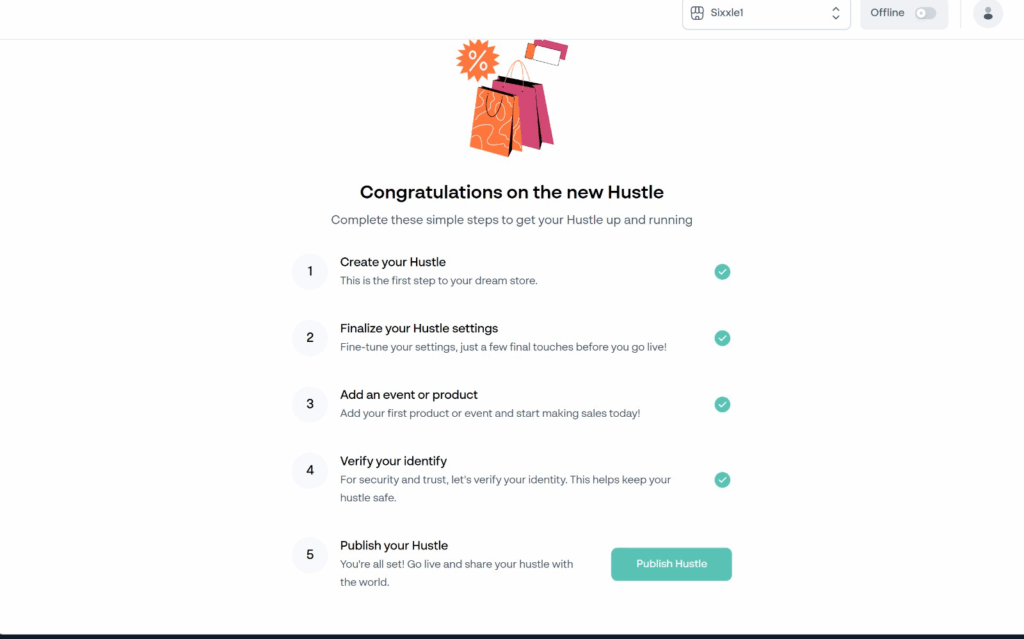Open the Add an event or product step
This screenshot has width=1024, height=639.
point(409,395)
